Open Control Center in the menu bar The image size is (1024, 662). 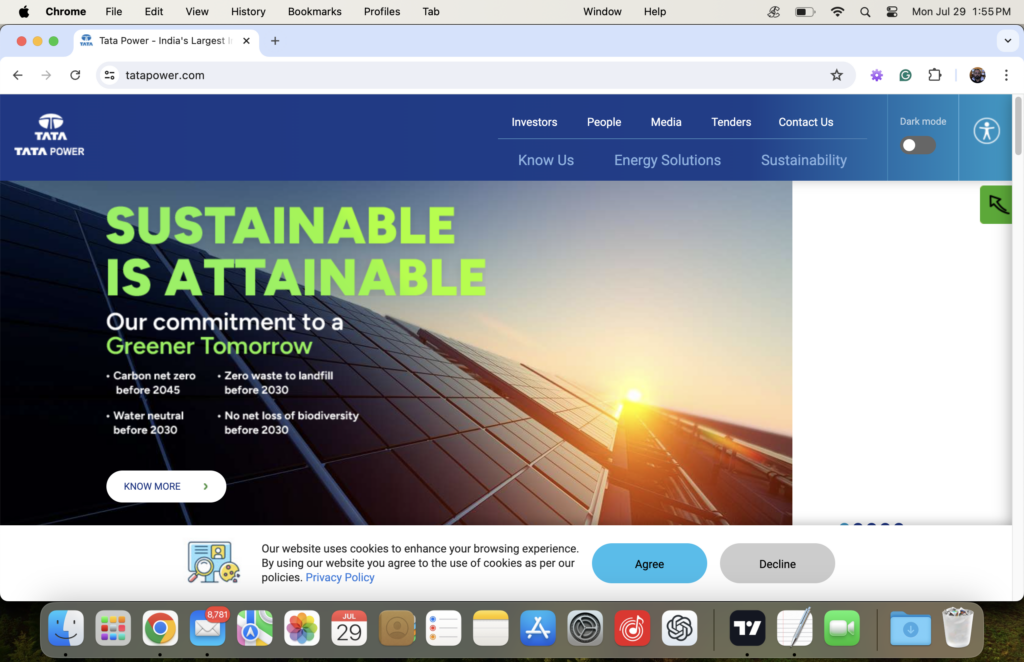[x=892, y=12]
